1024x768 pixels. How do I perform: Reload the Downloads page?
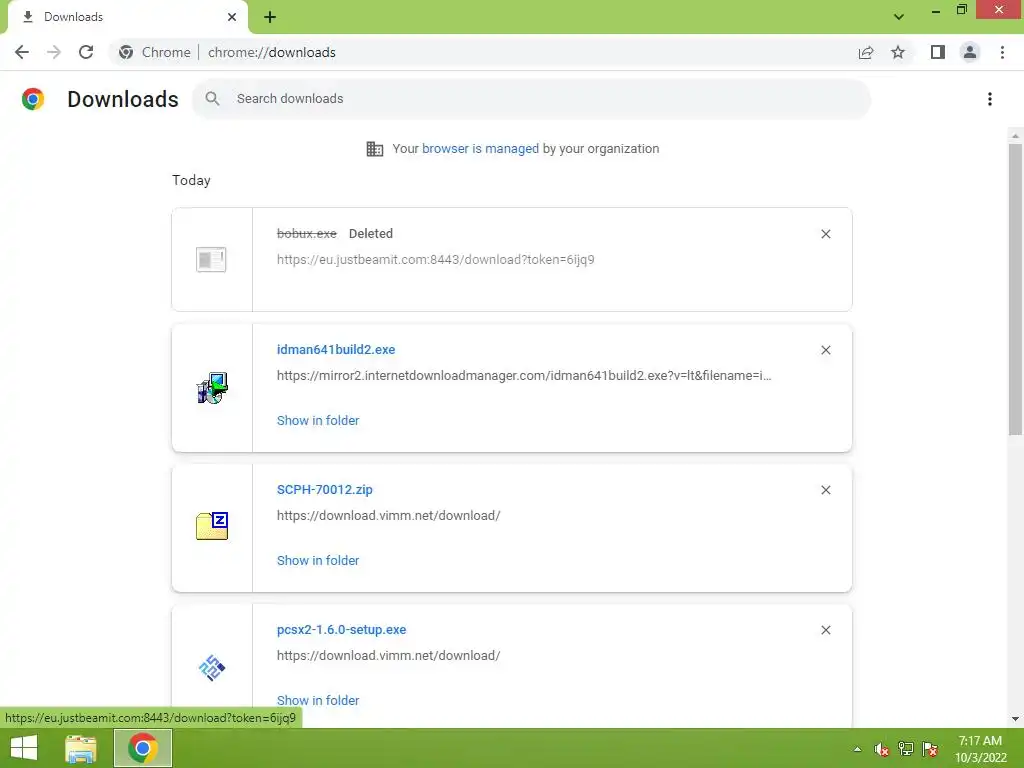coord(86,52)
